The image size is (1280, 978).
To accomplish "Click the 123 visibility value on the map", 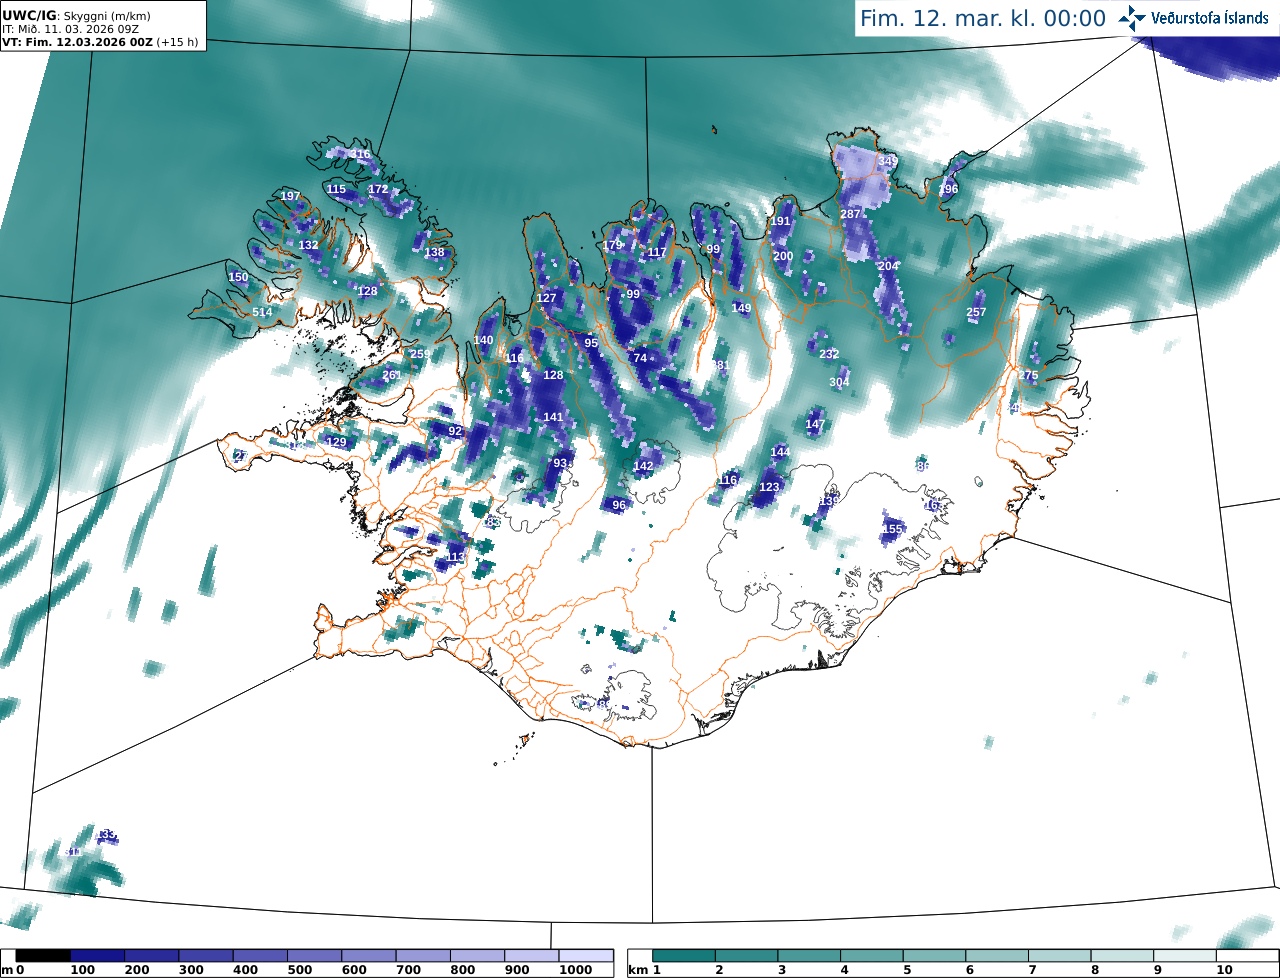I will [769, 487].
